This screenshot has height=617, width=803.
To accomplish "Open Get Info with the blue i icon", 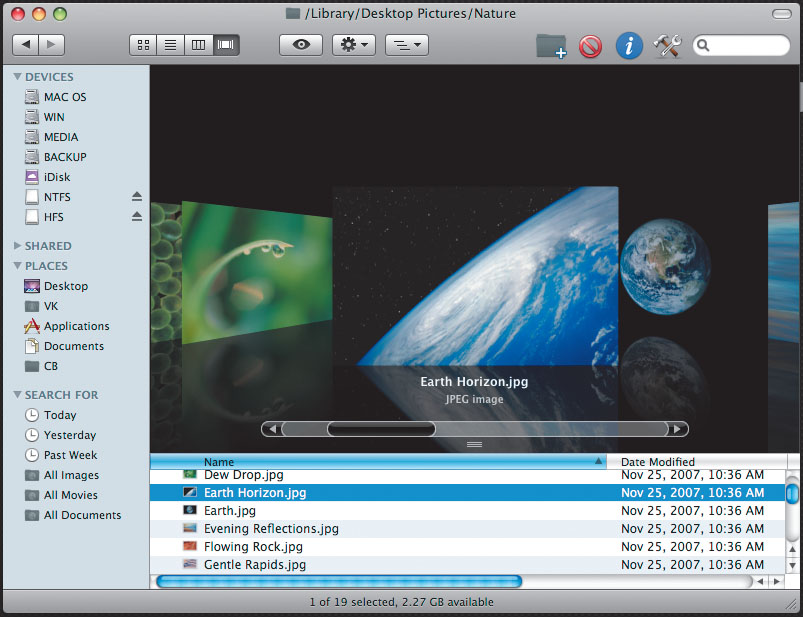I will [x=629, y=46].
